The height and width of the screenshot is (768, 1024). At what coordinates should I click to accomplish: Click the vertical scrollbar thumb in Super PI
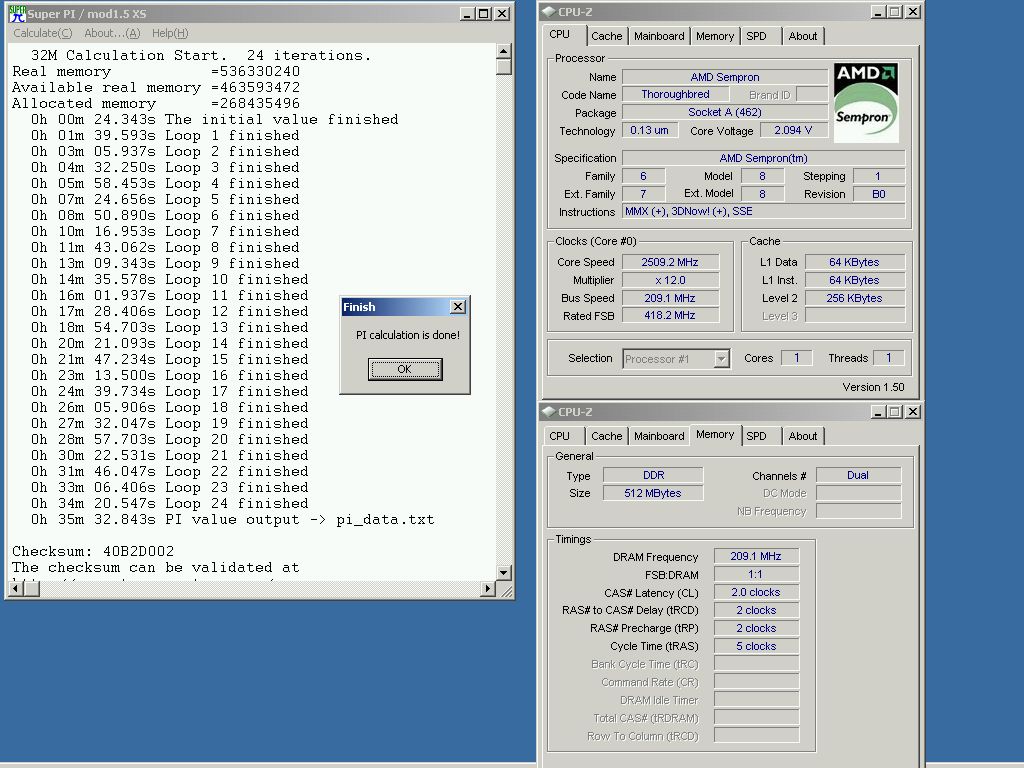(x=504, y=67)
